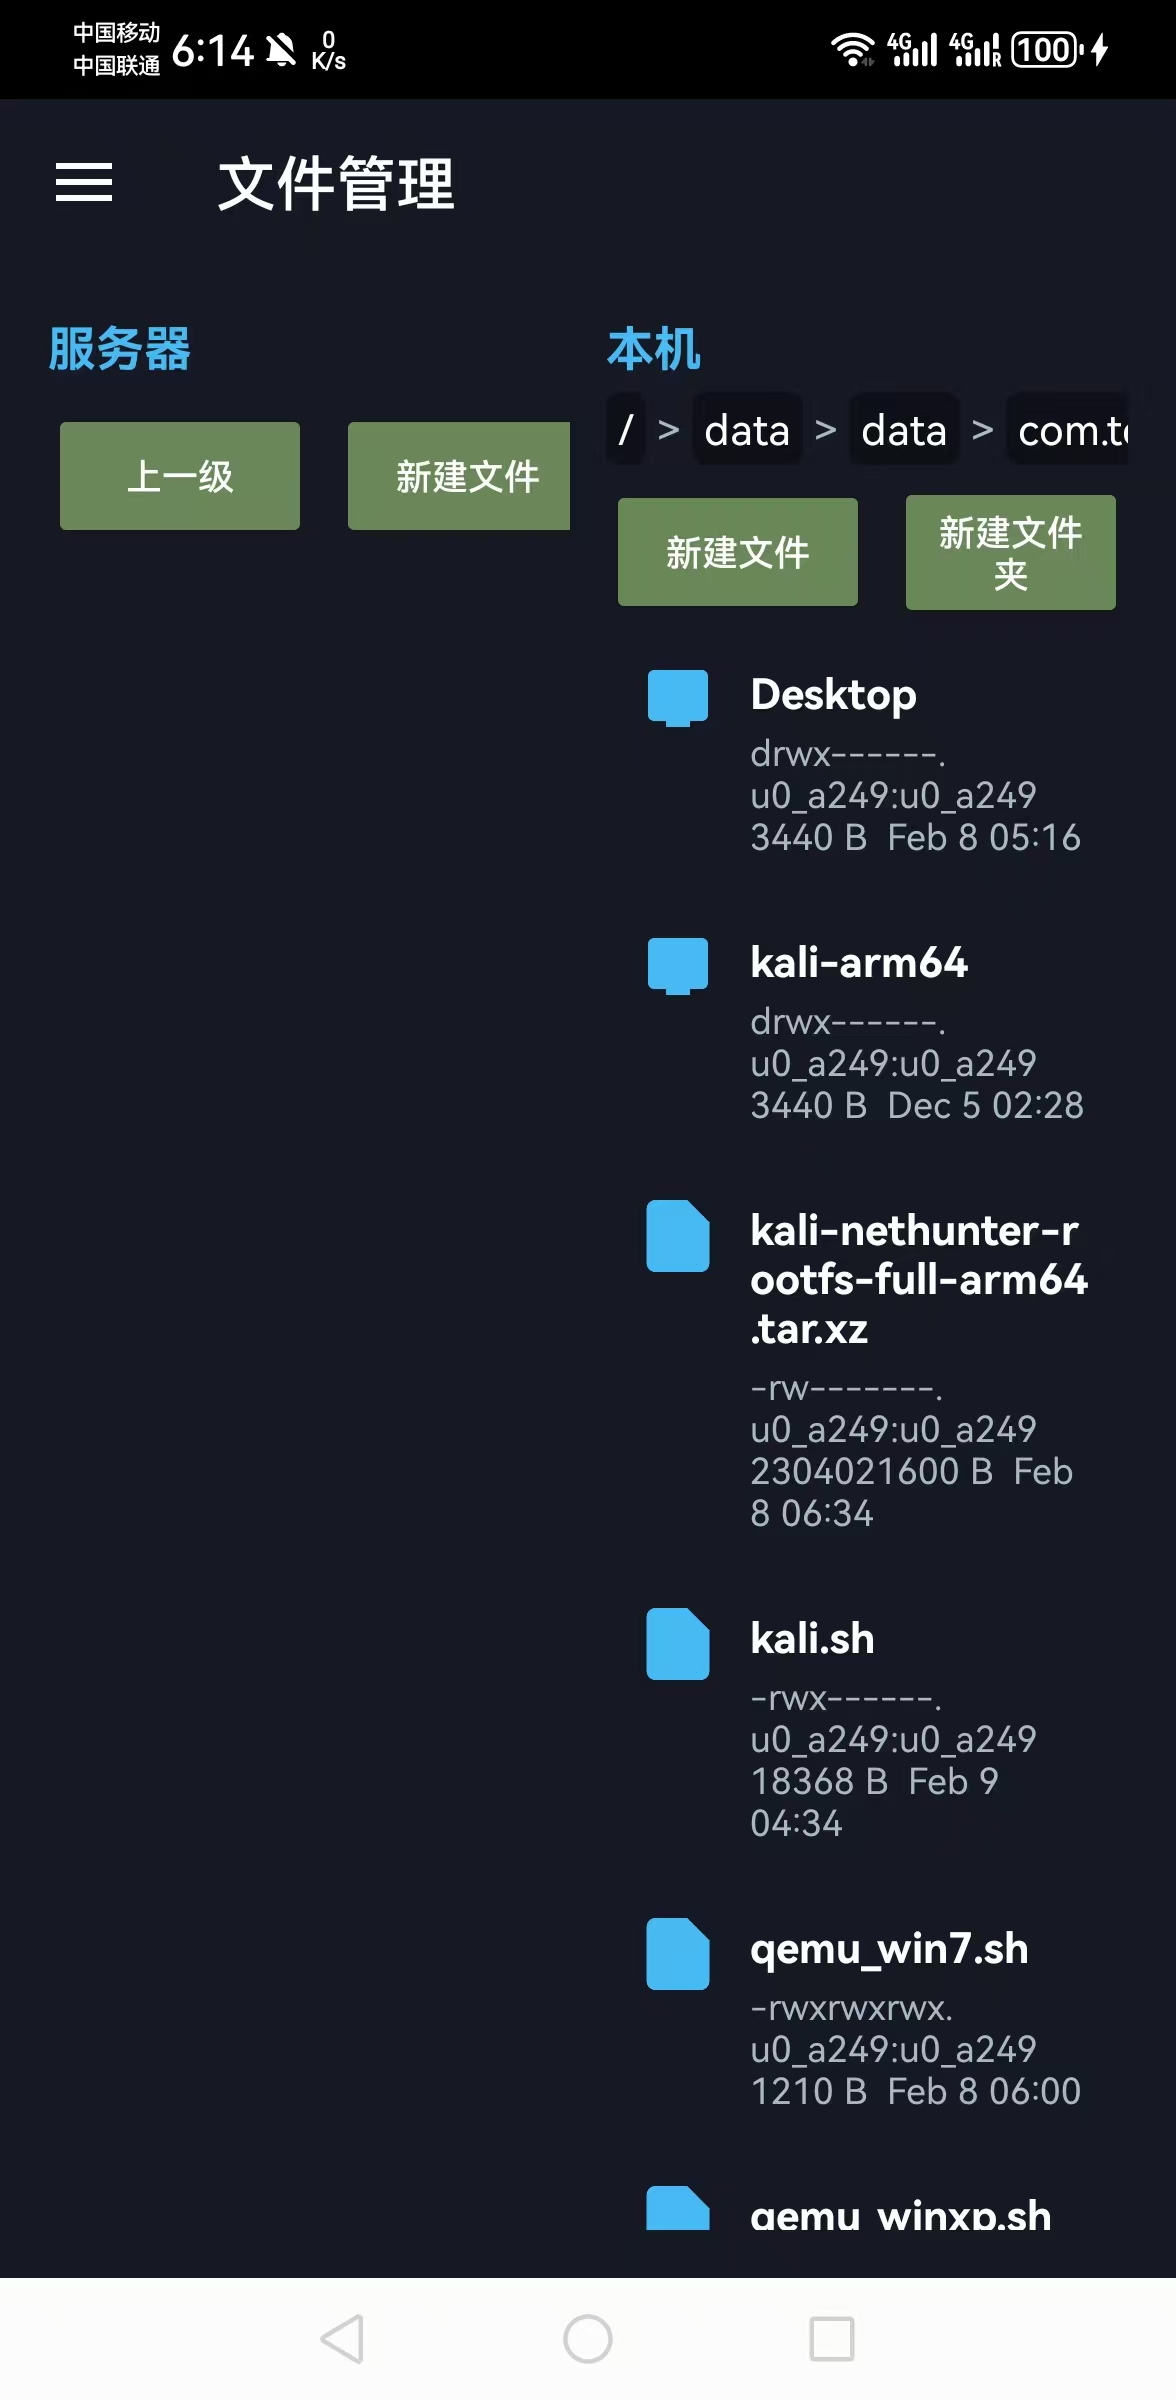
Task: Tap the kali.sh file icon
Action: (x=678, y=1643)
